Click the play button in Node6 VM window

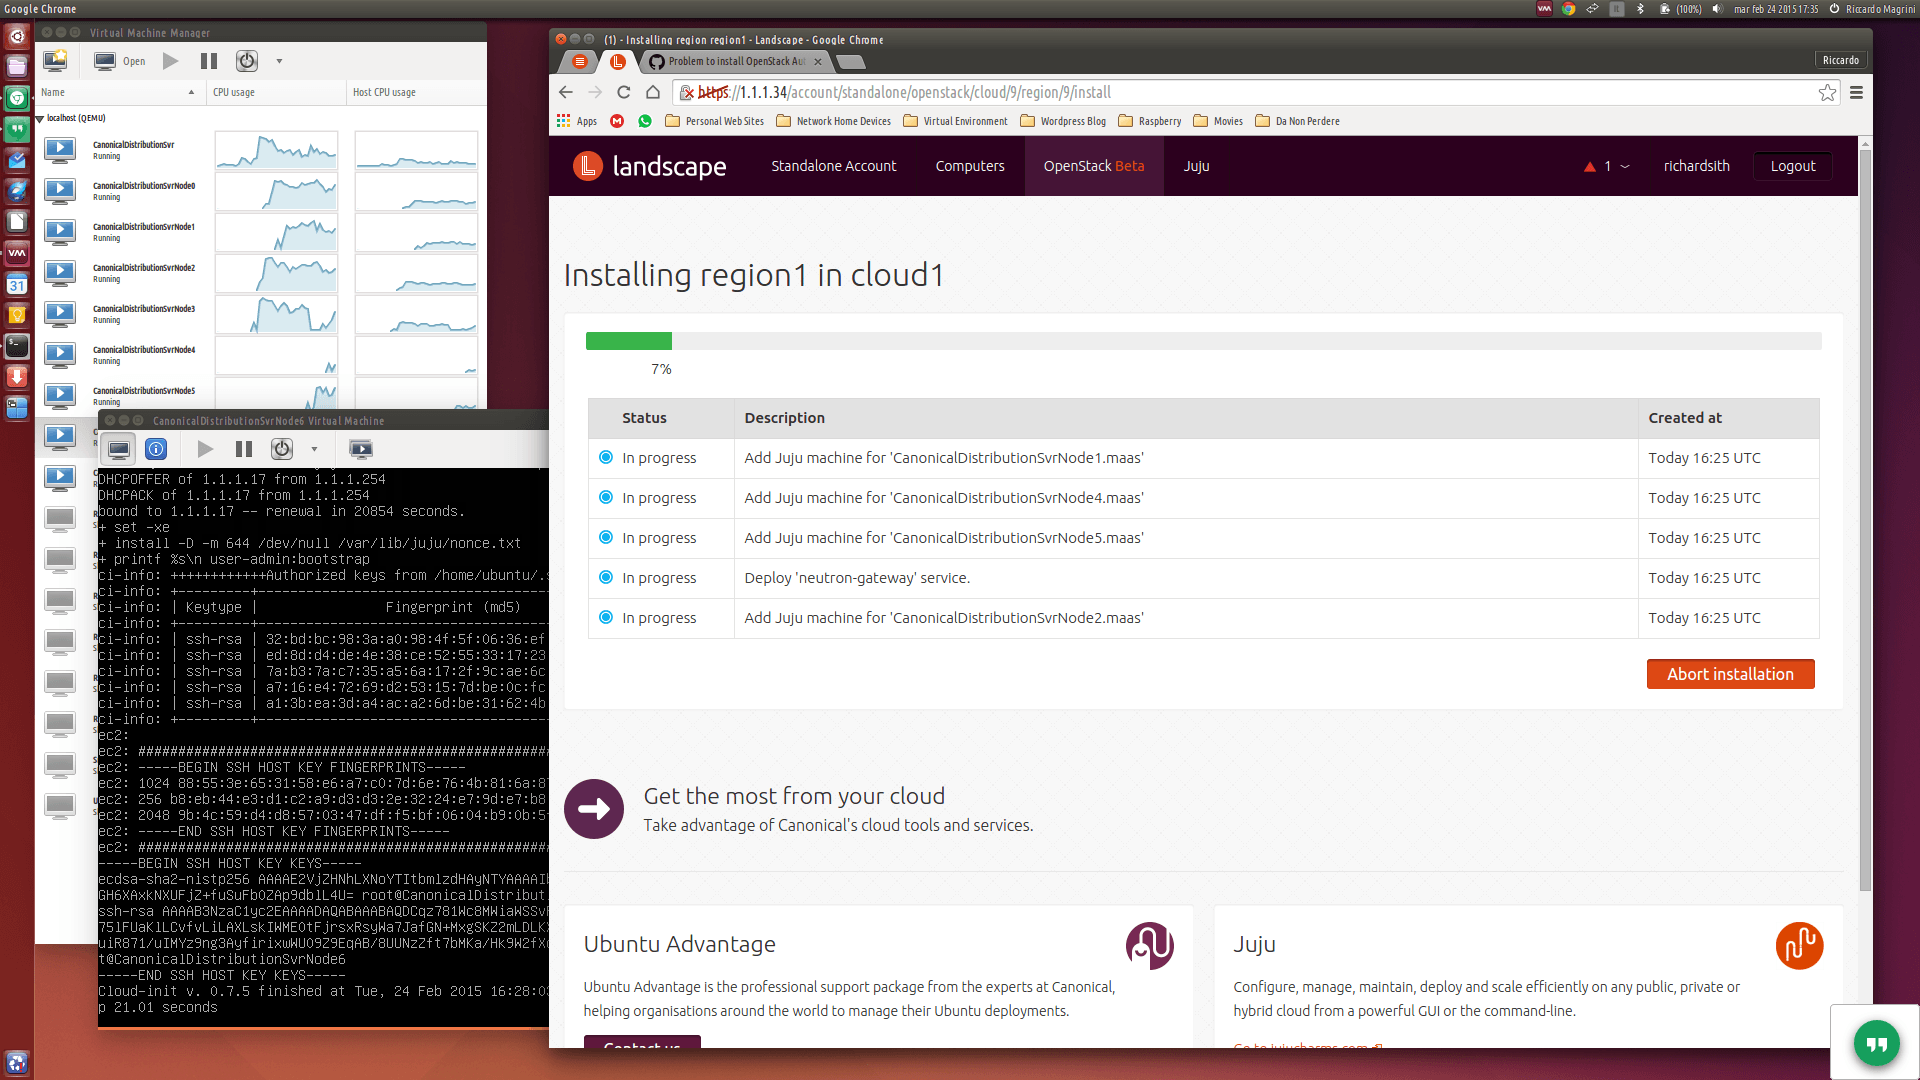tap(205, 449)
